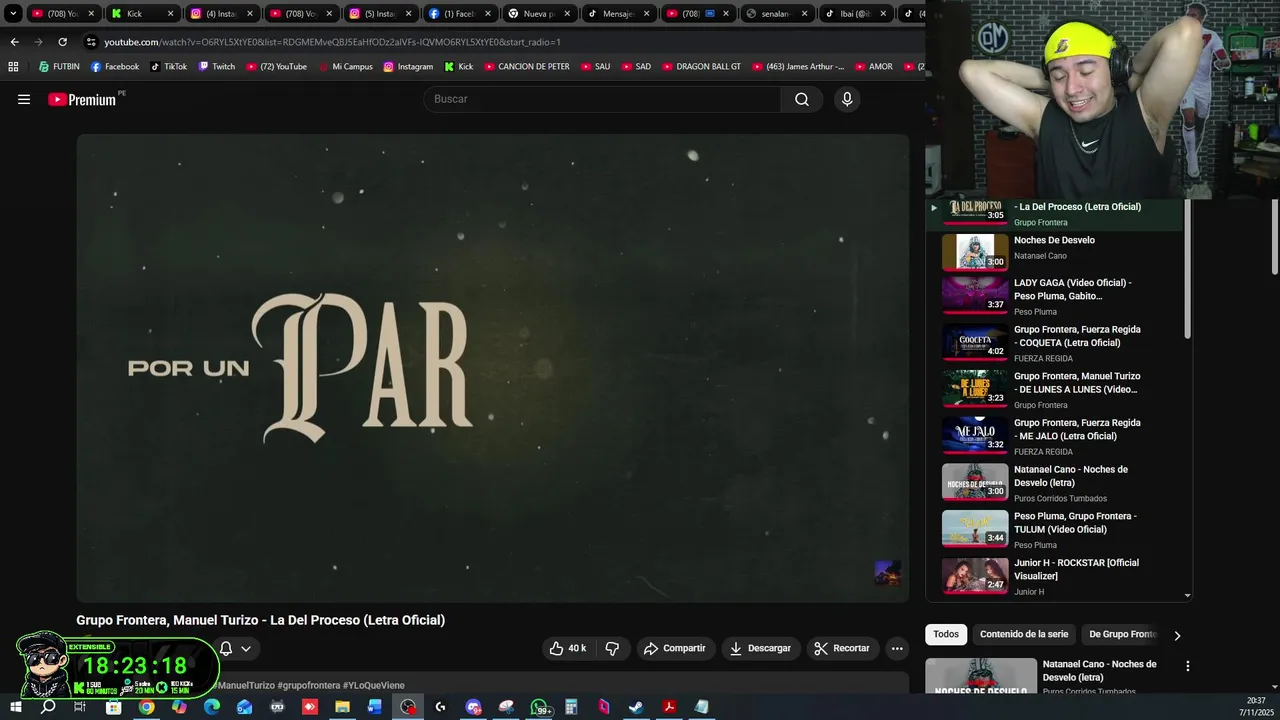Image resolution: width=1280 pixels, height=720 pixels.
Task: Click the #grupofrontera hashtag link
Action: [x=309, y=685]
